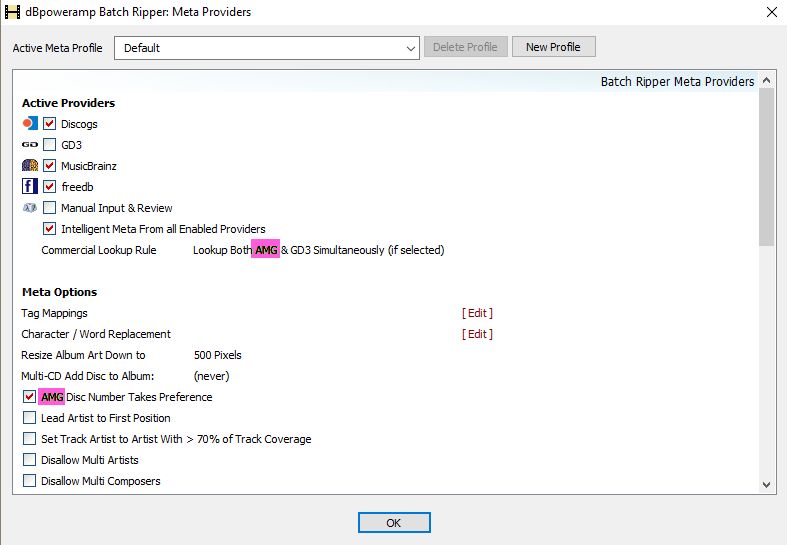Change Multi-CD Add Disc to Album setting
Screen dimensions: 787x545
[211, 376]
